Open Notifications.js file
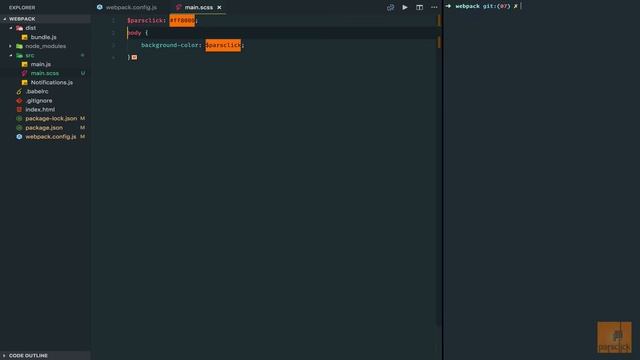640x360 pixels. coord(52,82)
